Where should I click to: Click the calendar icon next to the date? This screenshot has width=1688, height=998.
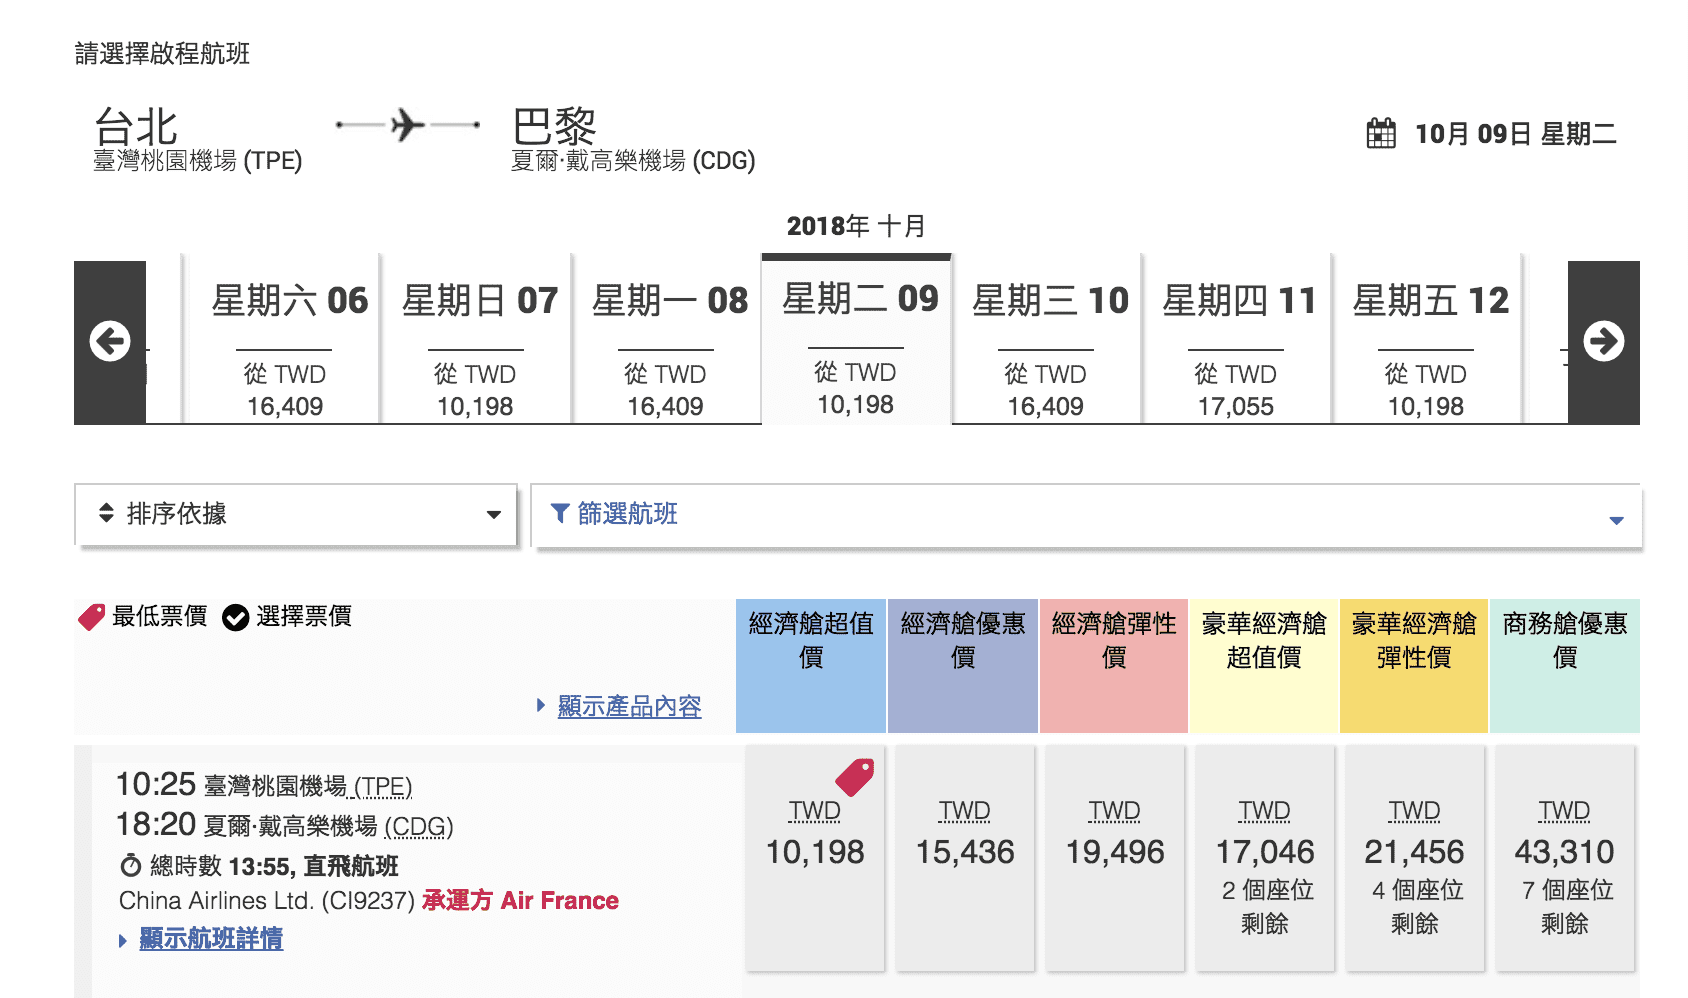pos(1382,133)
